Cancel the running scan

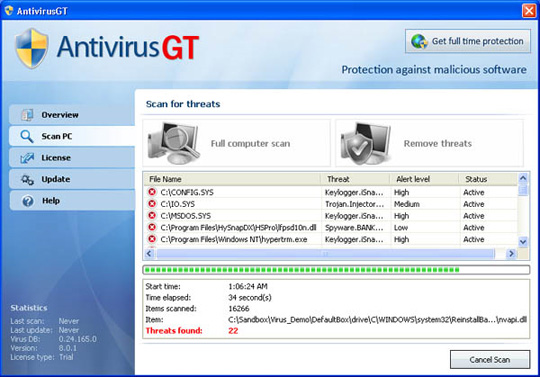(490, 359)
